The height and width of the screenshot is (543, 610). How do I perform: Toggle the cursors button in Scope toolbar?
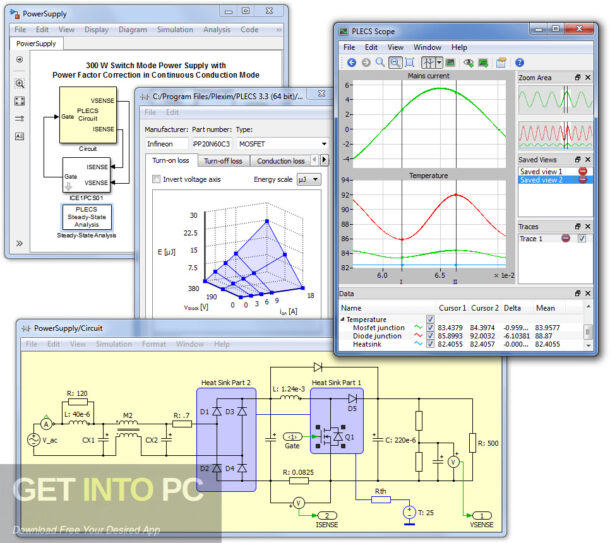tap(428, 63)
